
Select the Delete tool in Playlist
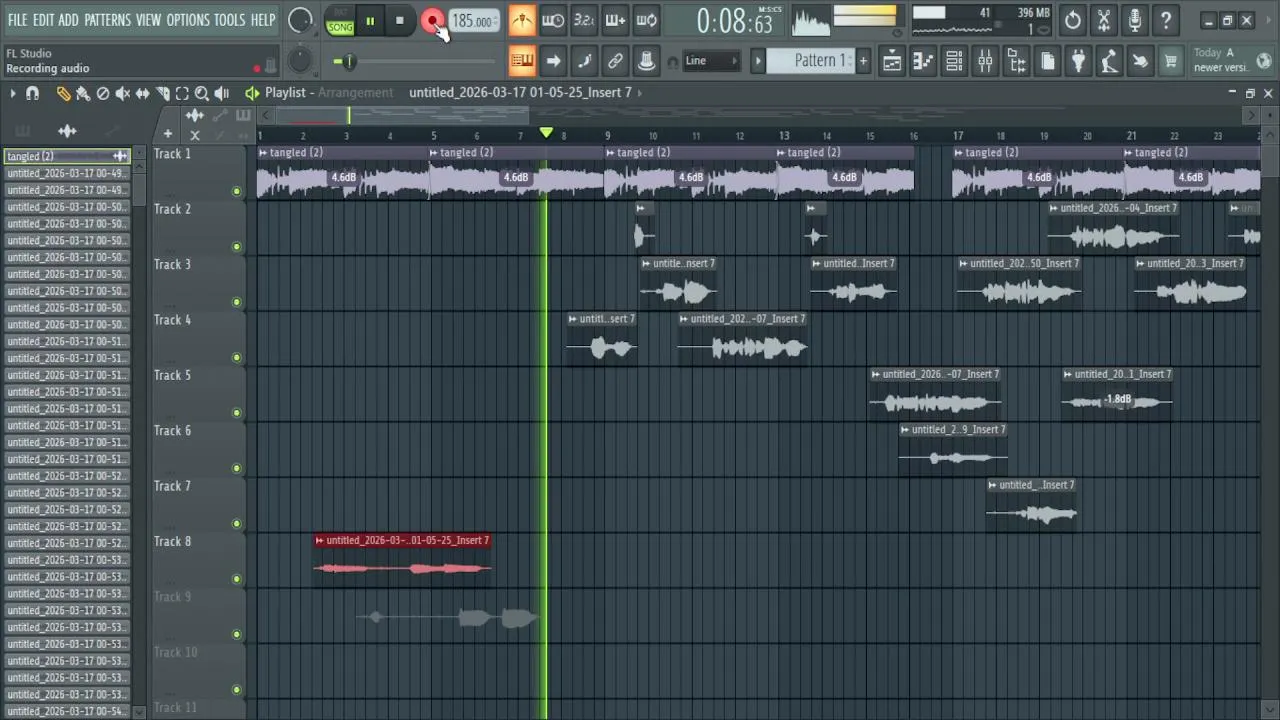[103, 93]
